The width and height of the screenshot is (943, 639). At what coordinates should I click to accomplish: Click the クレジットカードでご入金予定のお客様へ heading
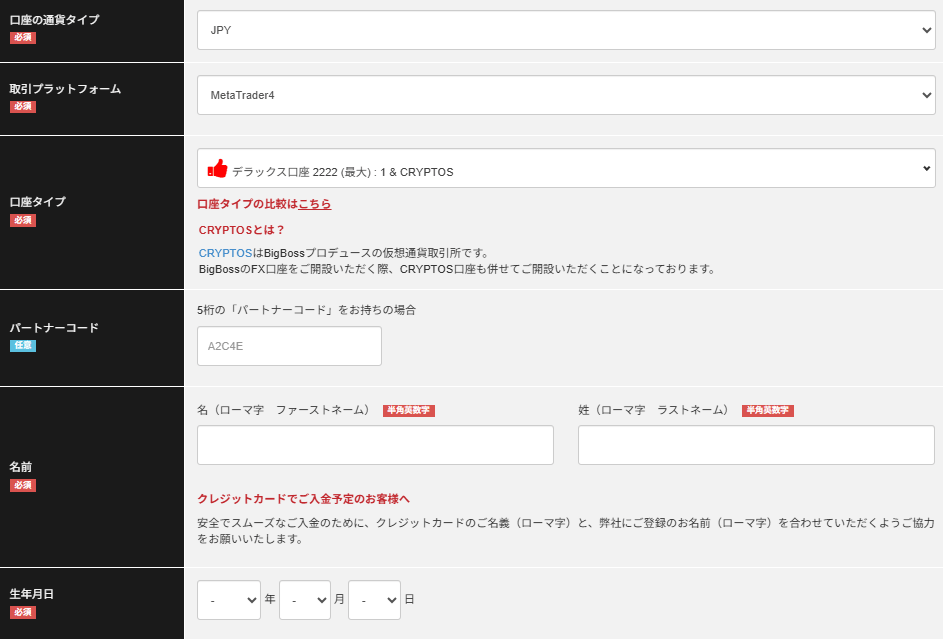[304, 499]
